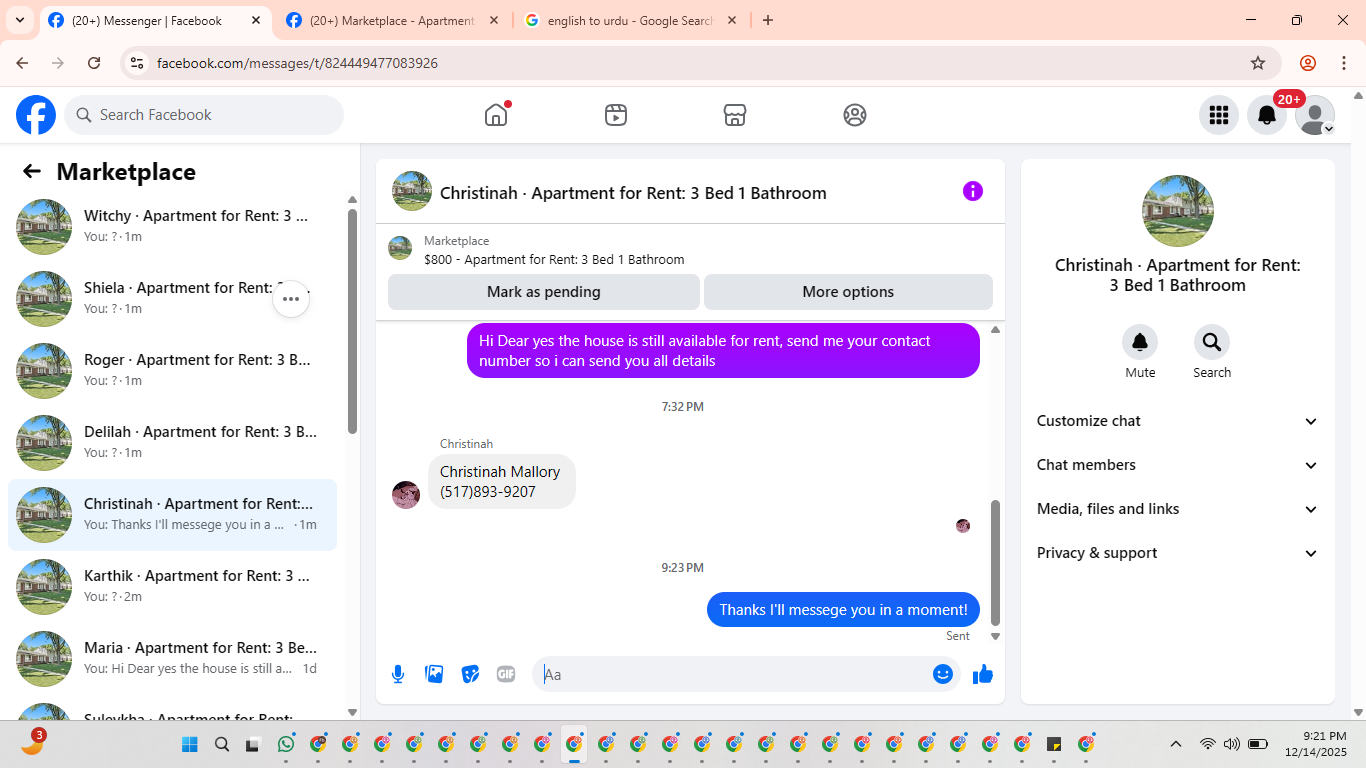Open $800 Marketplace listing link

click(554, 260)
